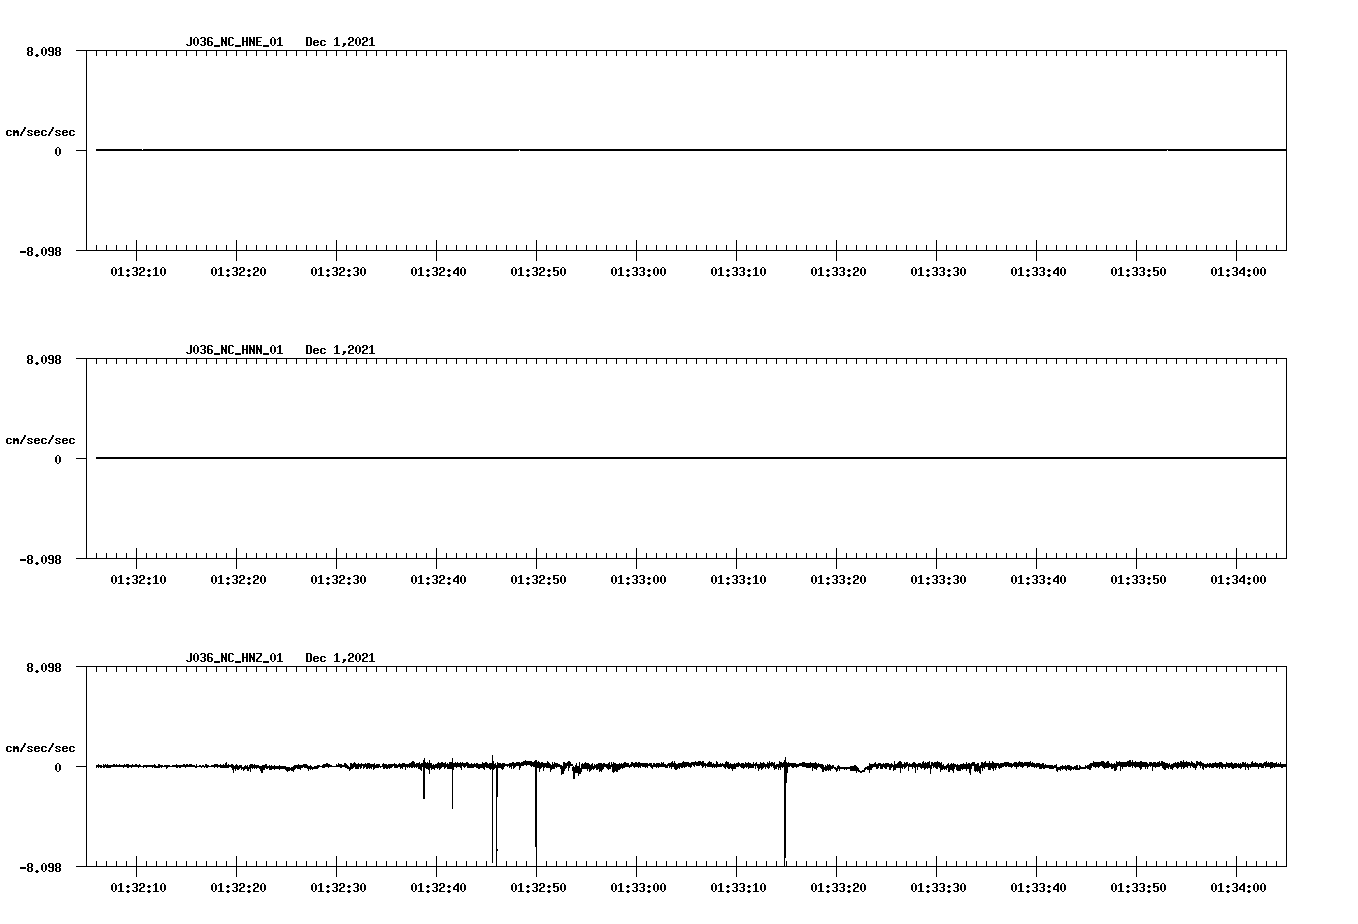Viewport: 1358px width, 924px height.
Task: Click the flat HNE trace line
Action: [691, 150]
